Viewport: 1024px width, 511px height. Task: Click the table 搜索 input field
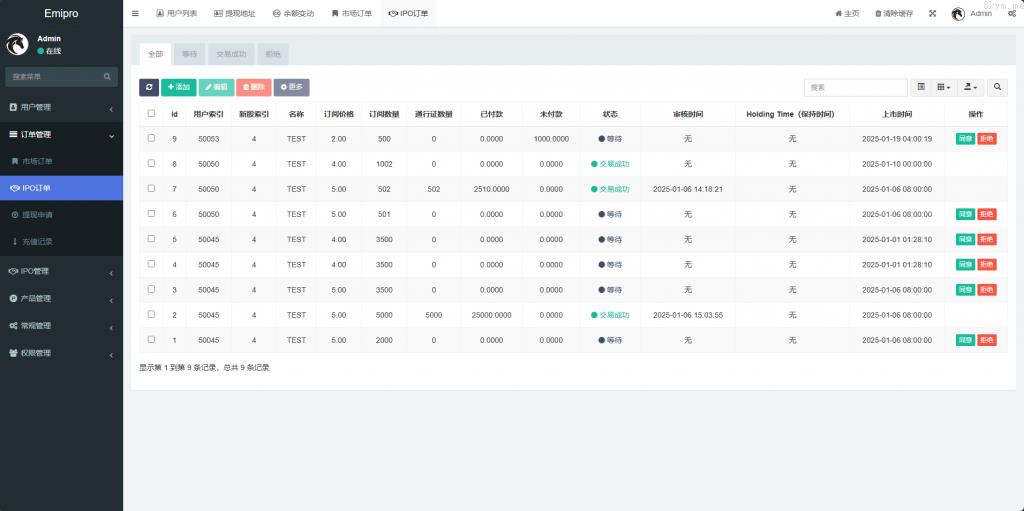(855, 88)
